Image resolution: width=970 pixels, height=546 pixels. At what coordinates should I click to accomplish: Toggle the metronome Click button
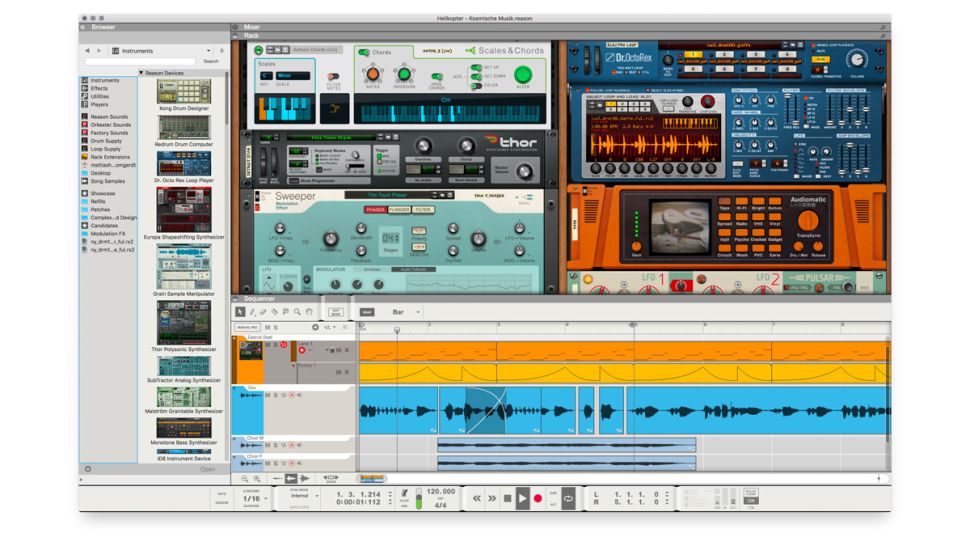coord(405,495)
